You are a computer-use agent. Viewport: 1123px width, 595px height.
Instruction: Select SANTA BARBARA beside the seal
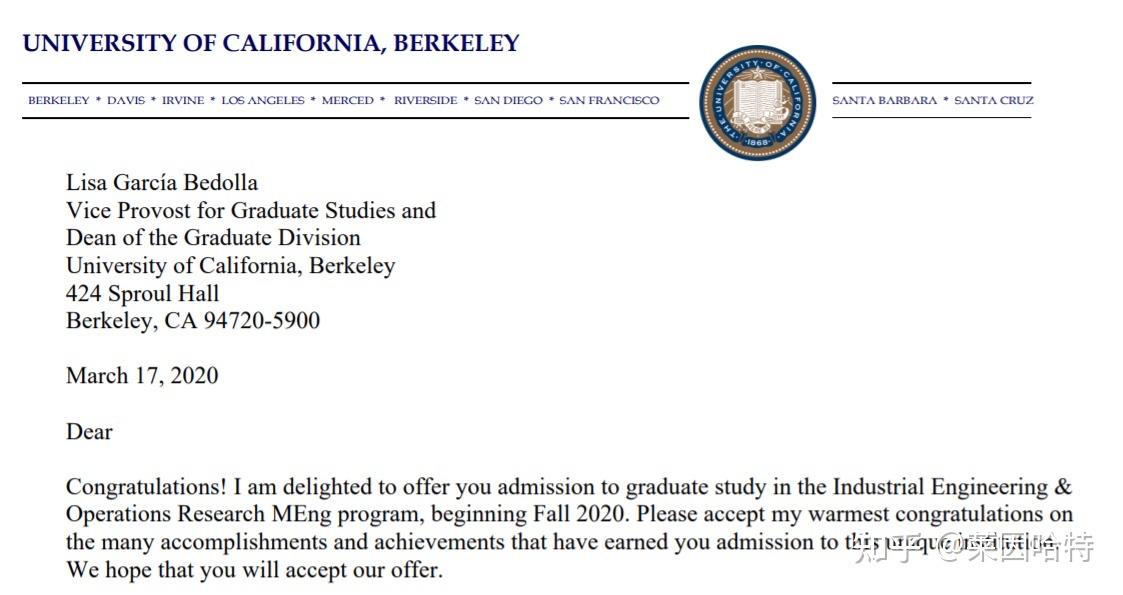tap(885, 101)
